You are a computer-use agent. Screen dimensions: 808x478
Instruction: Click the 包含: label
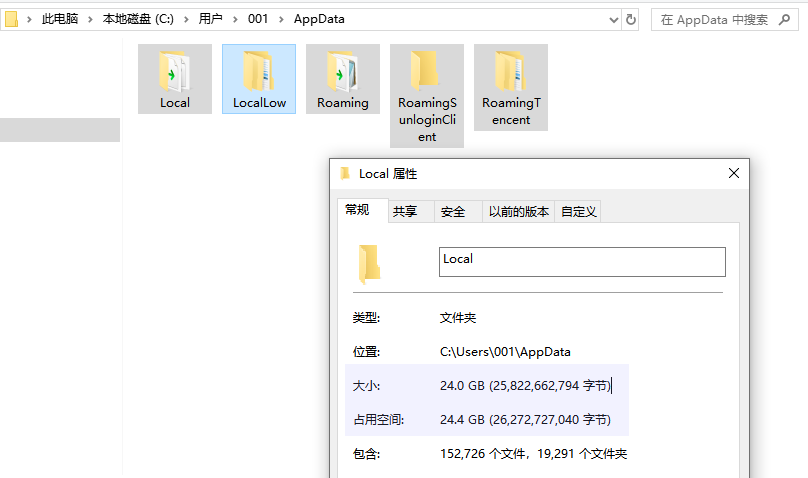(366, 454)
